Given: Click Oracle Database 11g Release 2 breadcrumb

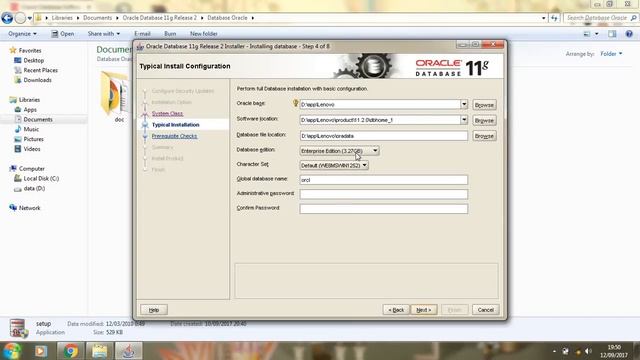Looking at the screenshot, I should [x=160, y=18].
